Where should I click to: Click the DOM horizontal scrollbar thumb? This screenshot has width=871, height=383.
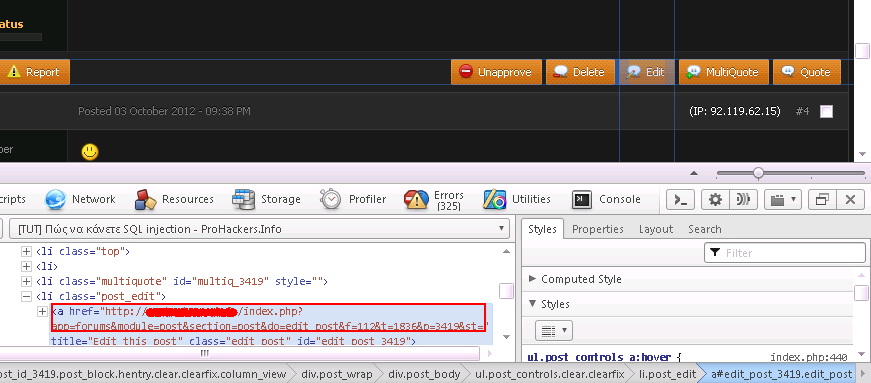pos(204,353)
